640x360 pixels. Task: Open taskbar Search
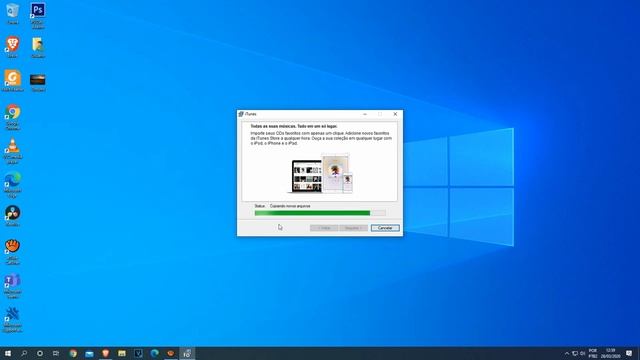click(24, 353)
